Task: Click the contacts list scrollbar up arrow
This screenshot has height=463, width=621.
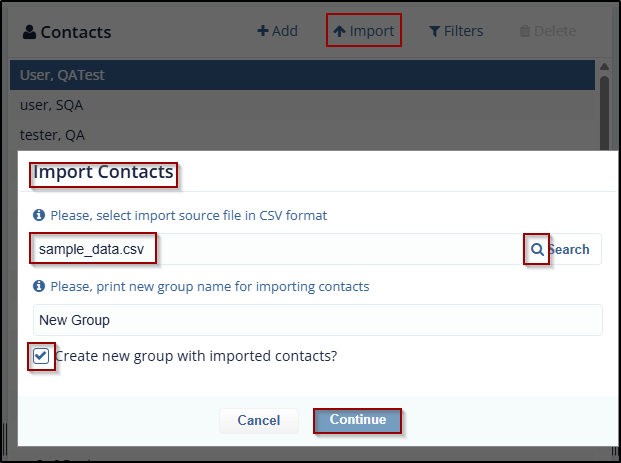Action: pyautogui.click(x=603, y=67)
